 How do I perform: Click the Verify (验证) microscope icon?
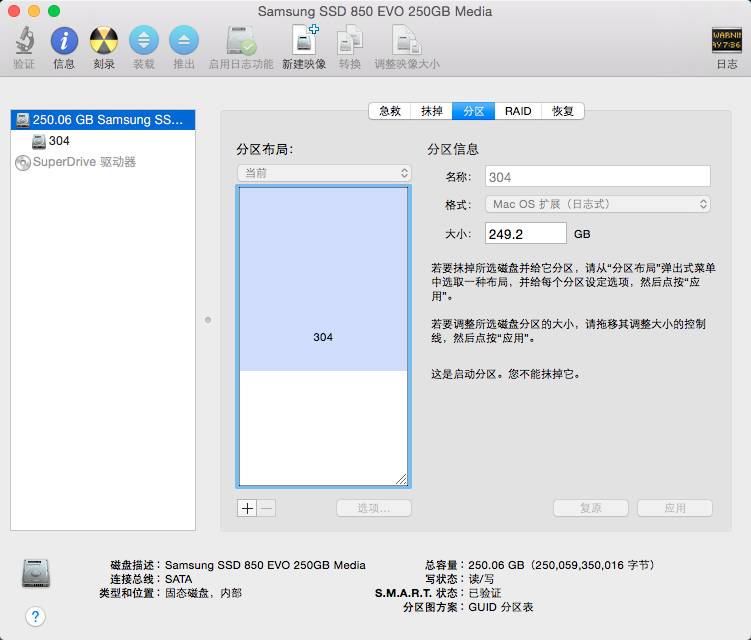coord(24,40)
